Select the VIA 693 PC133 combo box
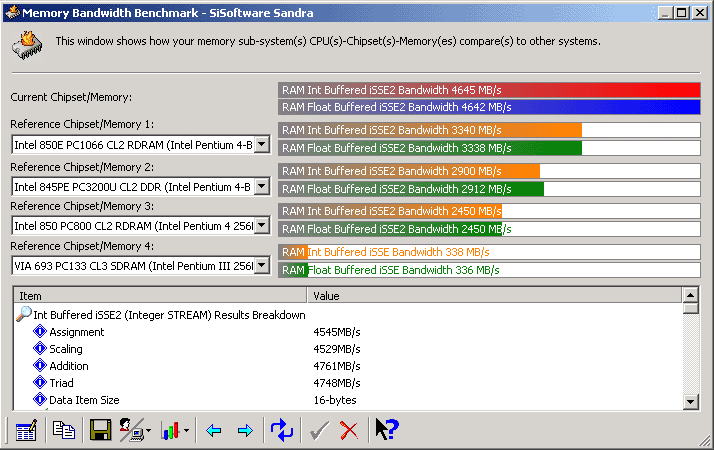This screenshot has width=714, height=450. click(x=141, y=266)
